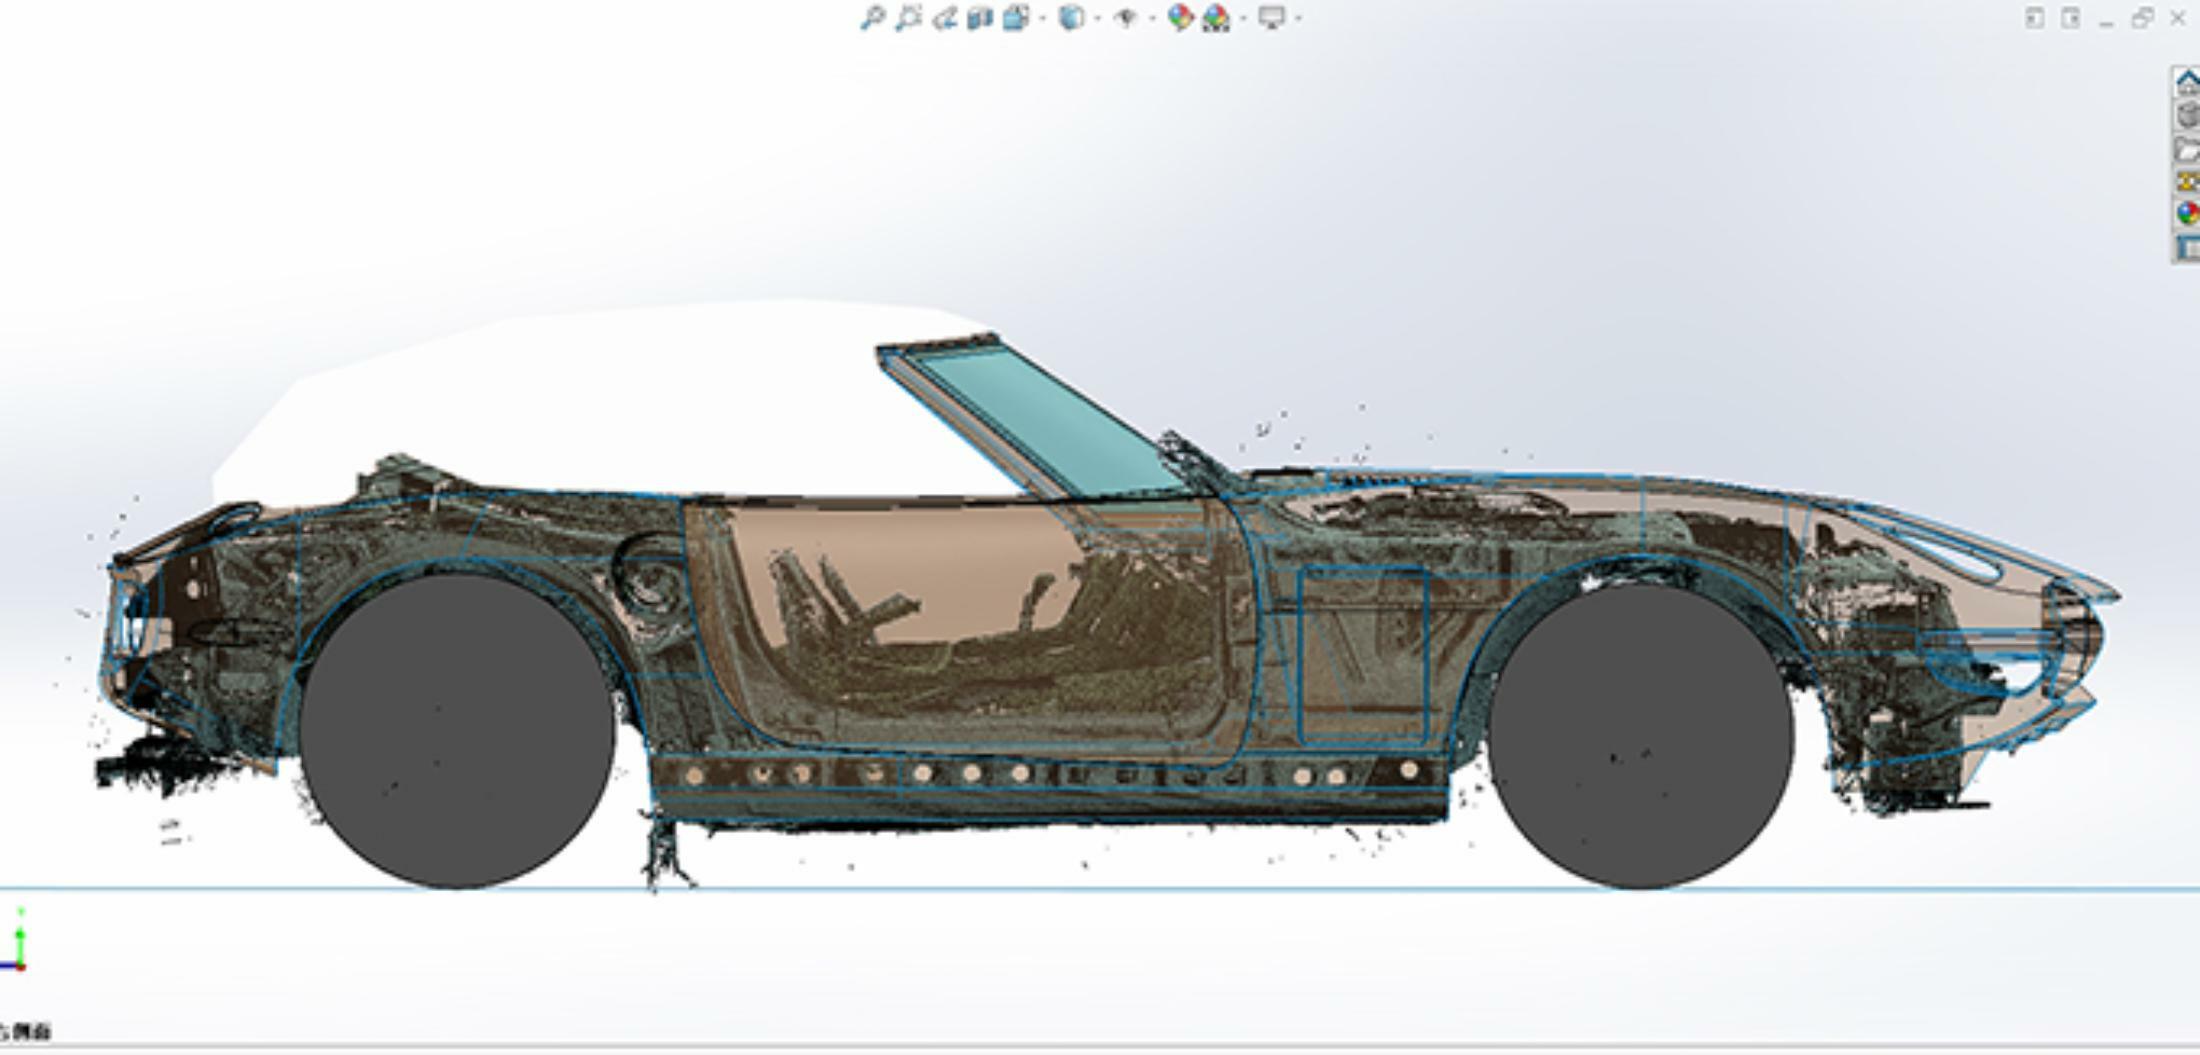Open the Hide/Show Items dropdown arrow
2200x1055 pixels.
tap(1151, 18)
